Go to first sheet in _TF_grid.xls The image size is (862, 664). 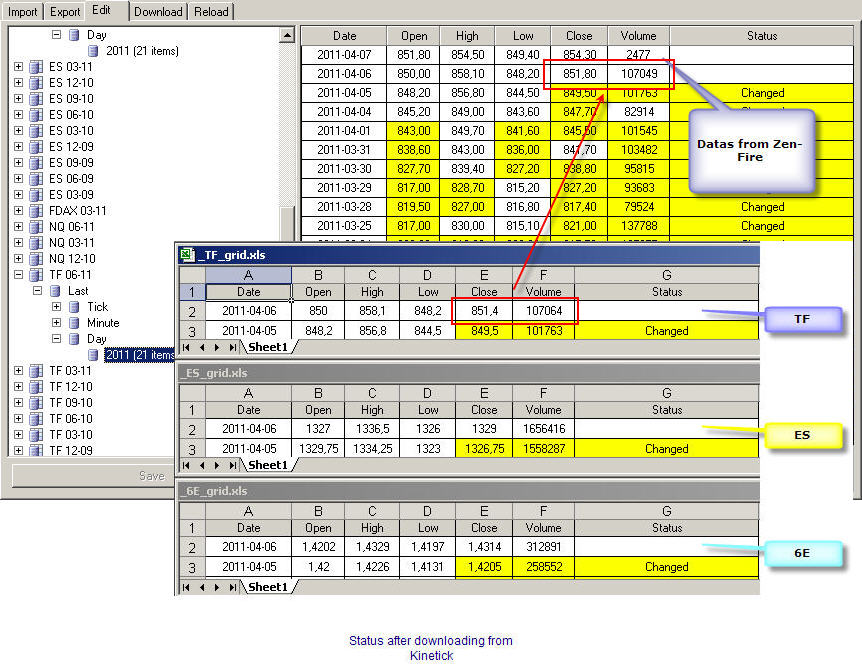tap(186, 347)
